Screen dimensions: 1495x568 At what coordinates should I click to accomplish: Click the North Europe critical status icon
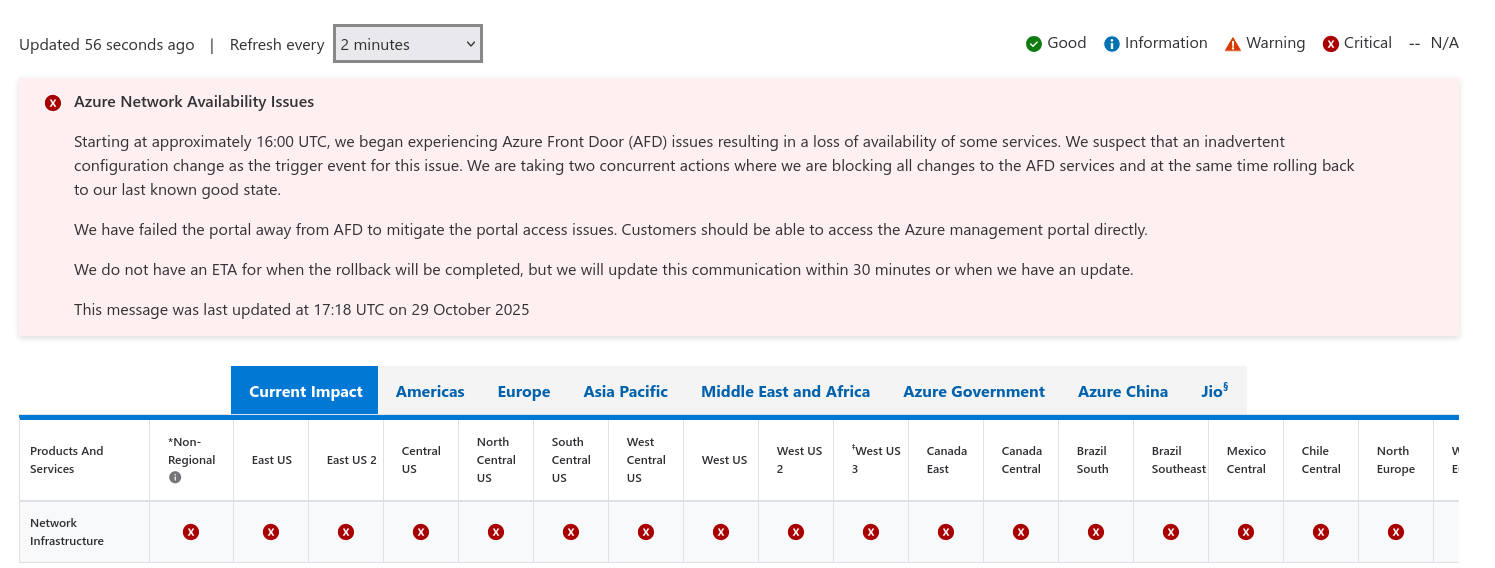click(x=1396, y=532)
